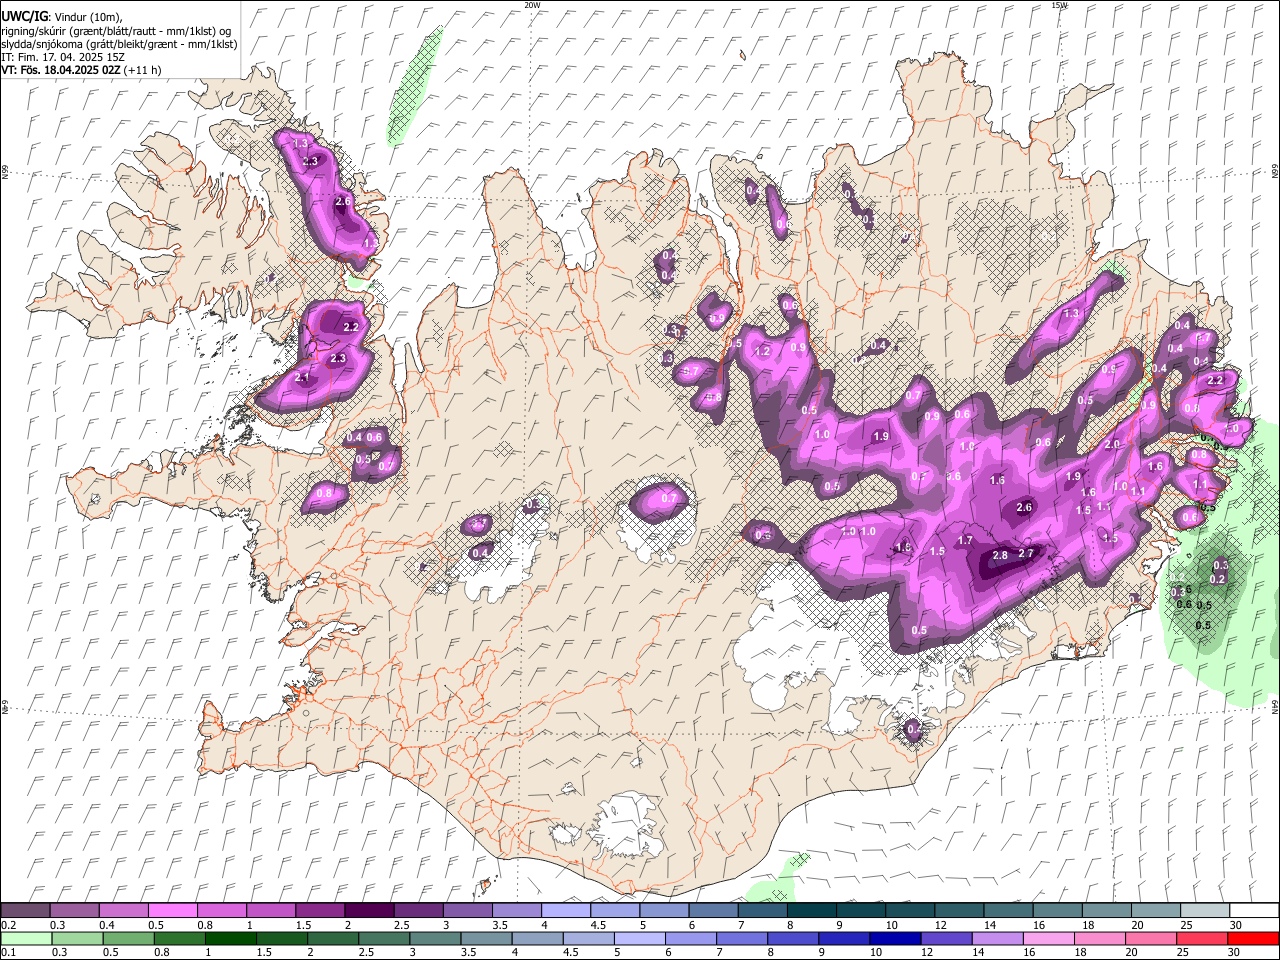The image size is (1280, 960).
Task: Click the 1.2 snowfall value on map
Action: (763, 351)
